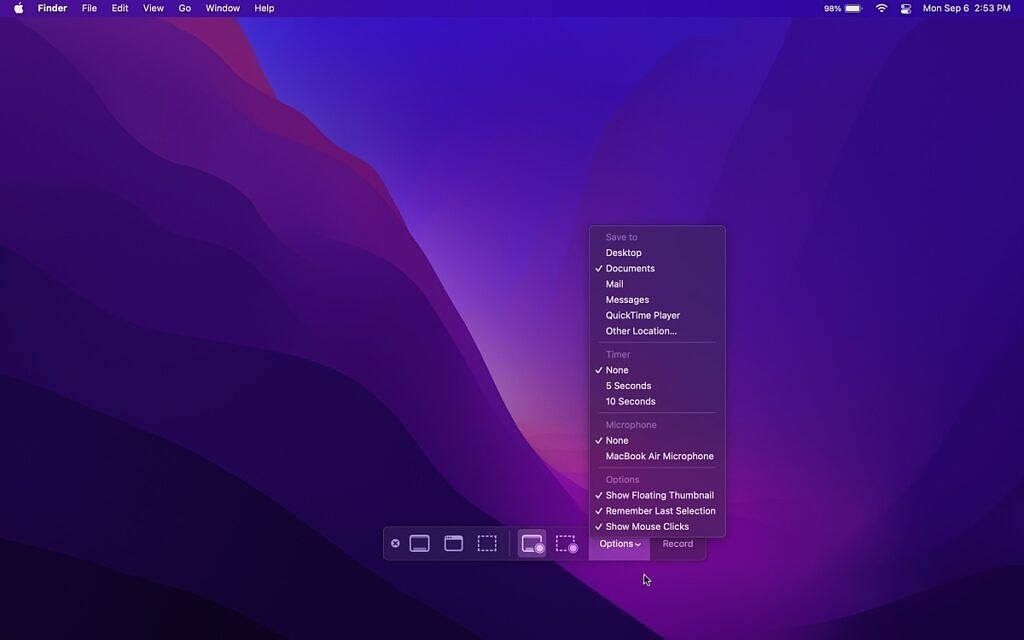The height and width of the screenshot is (640, 1024).
Task: Click the battery status indicator
Action: pyautogui.click(x=843, y=8)
